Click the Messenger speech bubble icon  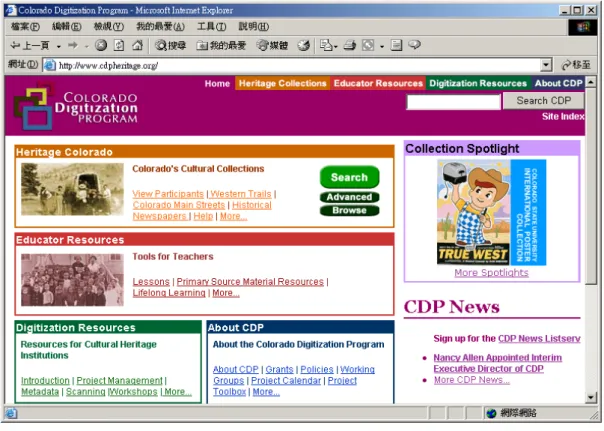(414, 45)
